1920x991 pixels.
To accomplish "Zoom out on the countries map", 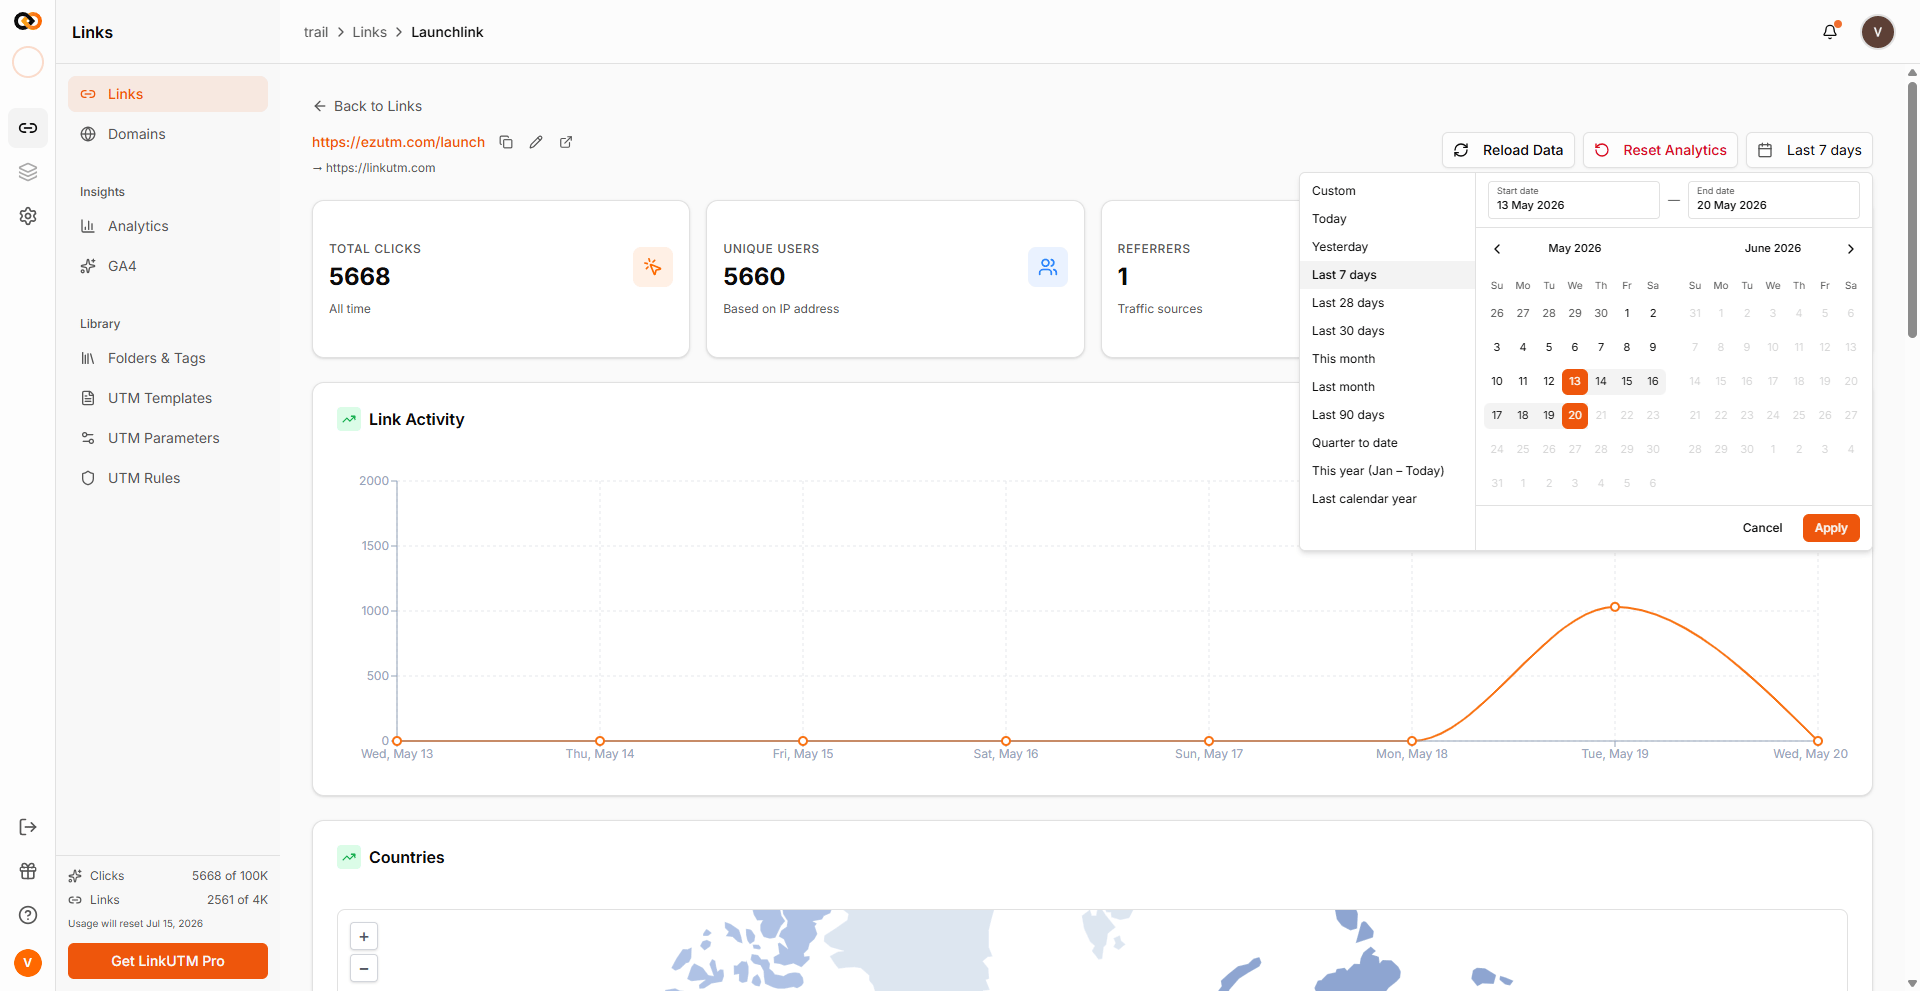I will pyautogui.click(x=364, y=968).
